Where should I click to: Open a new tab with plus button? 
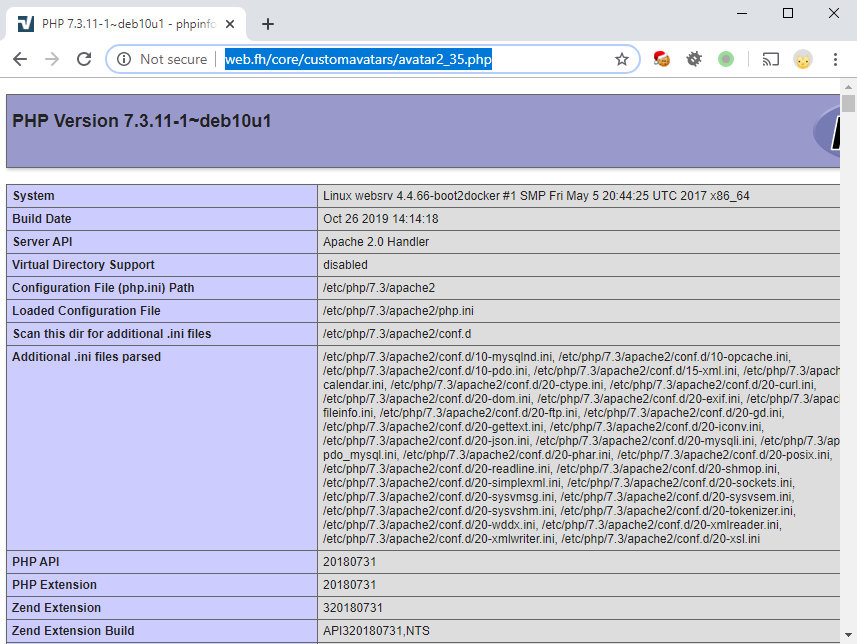coord(267,24)
